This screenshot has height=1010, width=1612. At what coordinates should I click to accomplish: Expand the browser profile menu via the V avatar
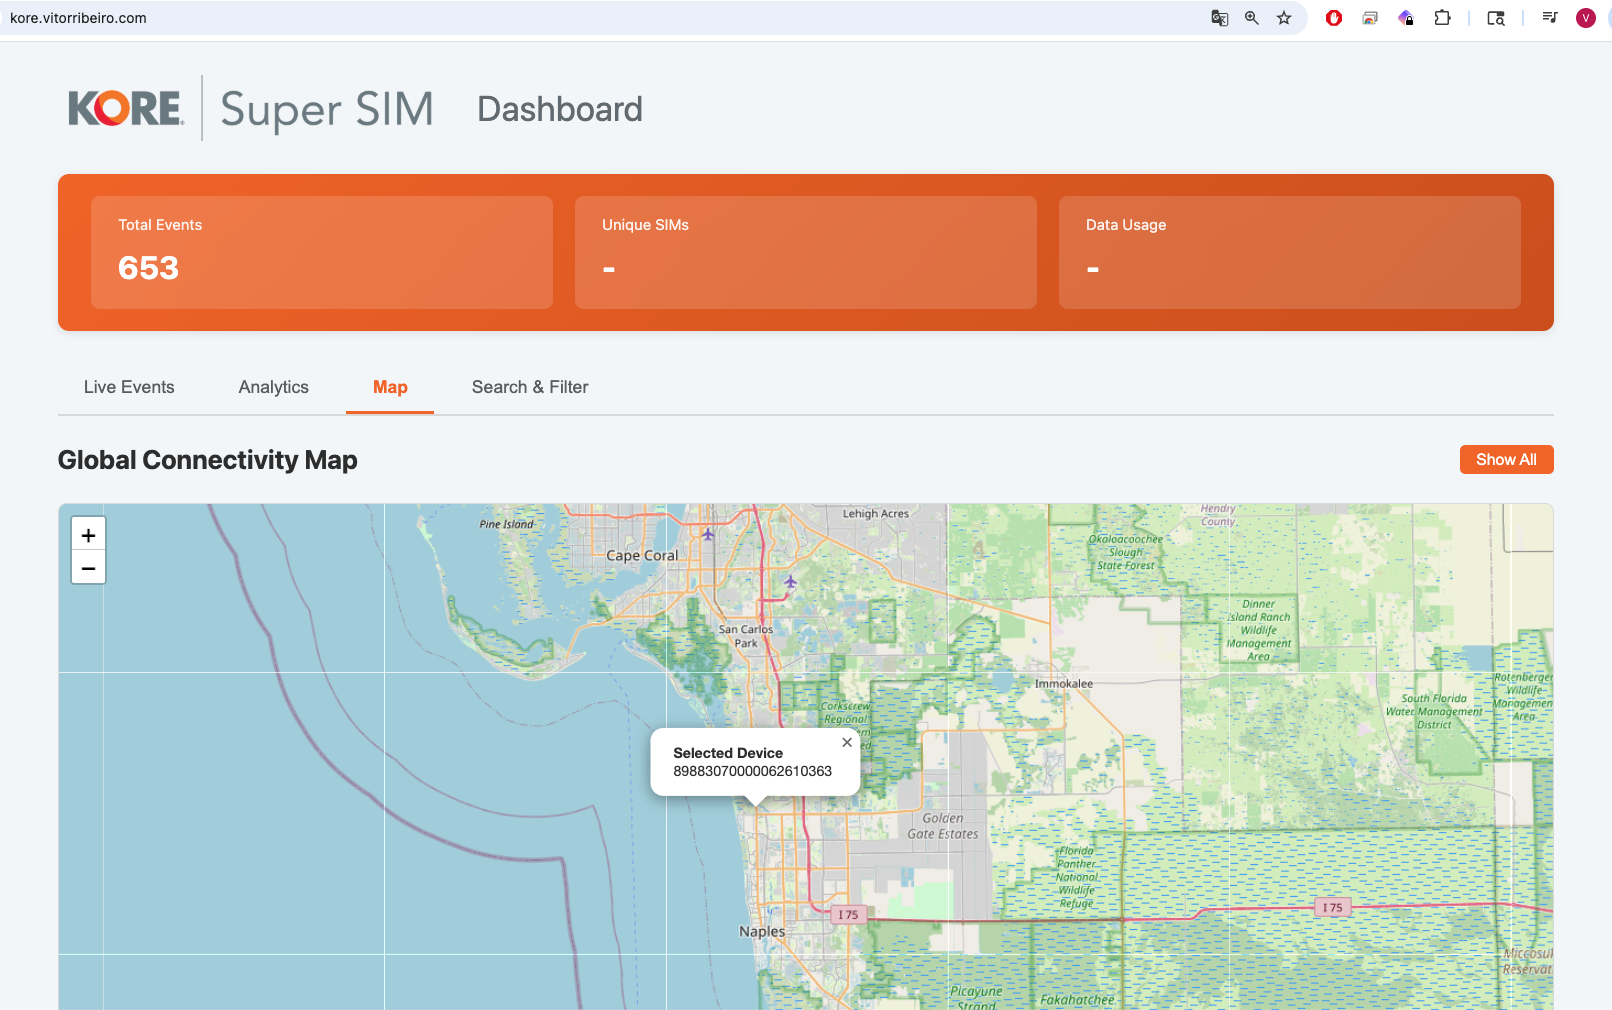coord(1585,18)
